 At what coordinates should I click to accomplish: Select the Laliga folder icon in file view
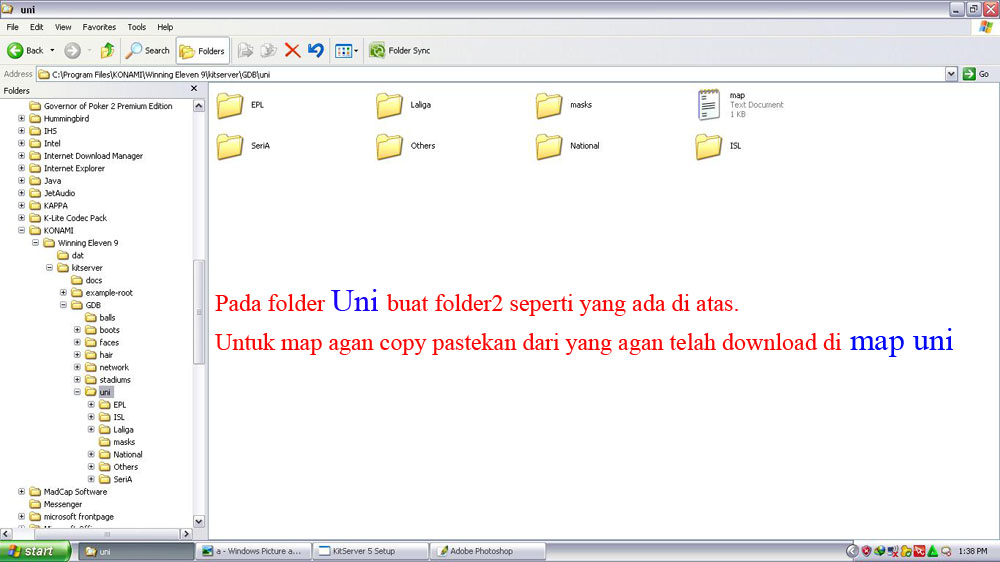tap(389, 105)
